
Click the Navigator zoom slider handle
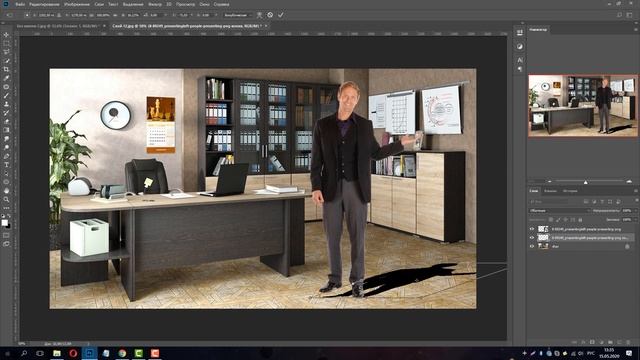tap(585, 182)
